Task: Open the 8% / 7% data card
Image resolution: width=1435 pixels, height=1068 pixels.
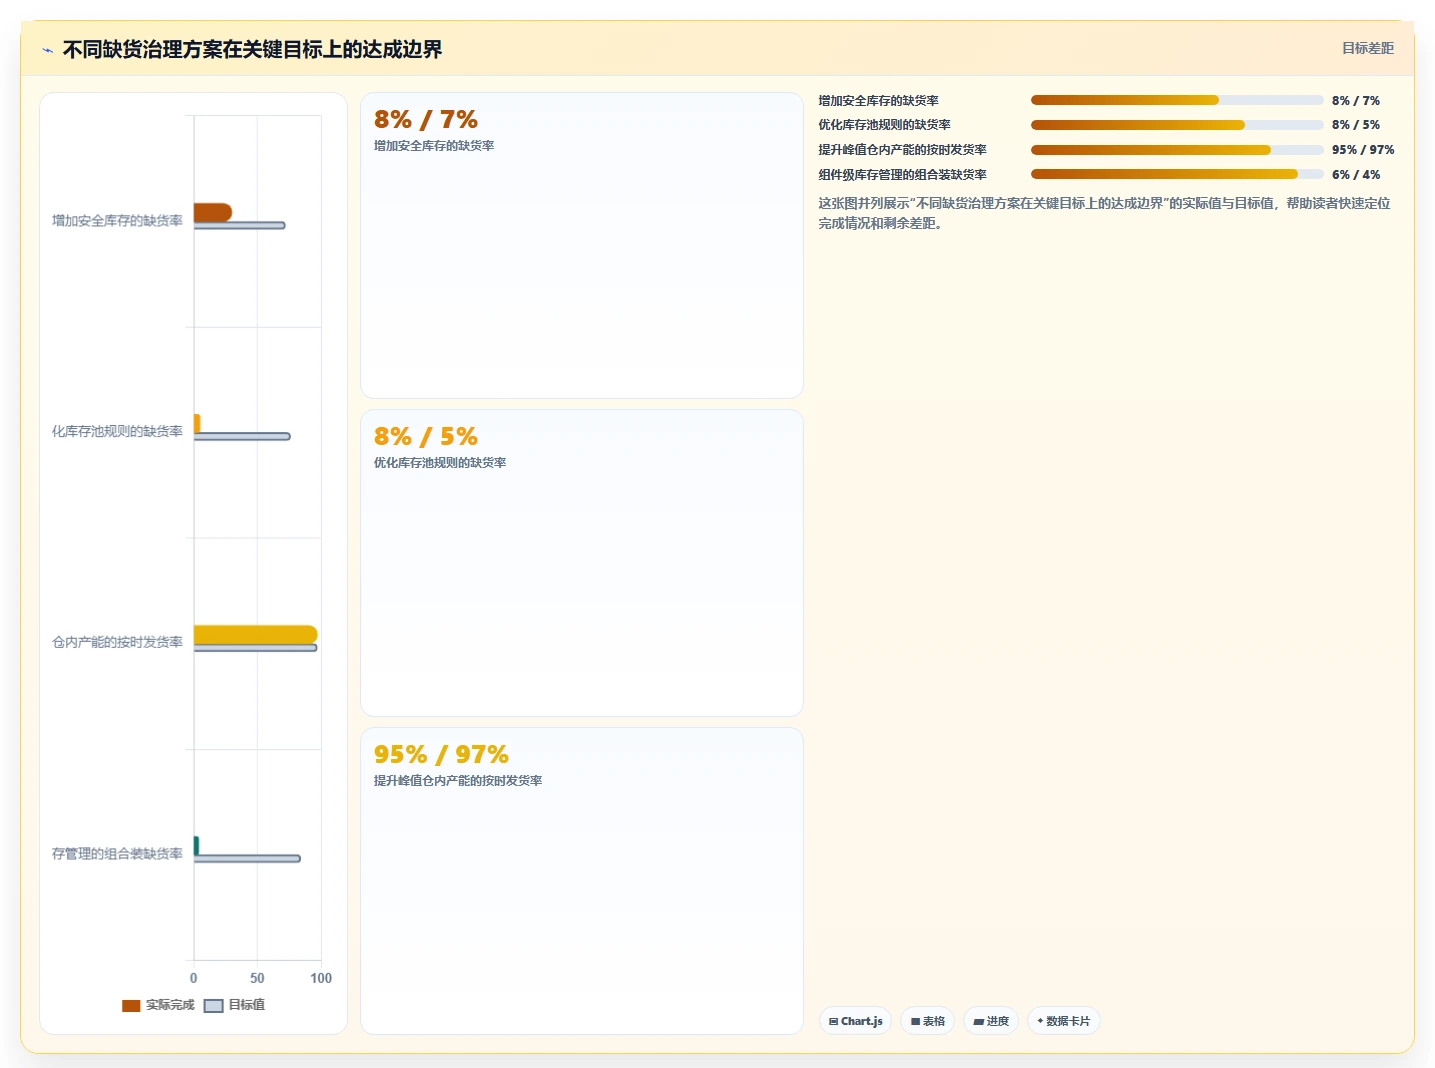Action: point(582,246)
